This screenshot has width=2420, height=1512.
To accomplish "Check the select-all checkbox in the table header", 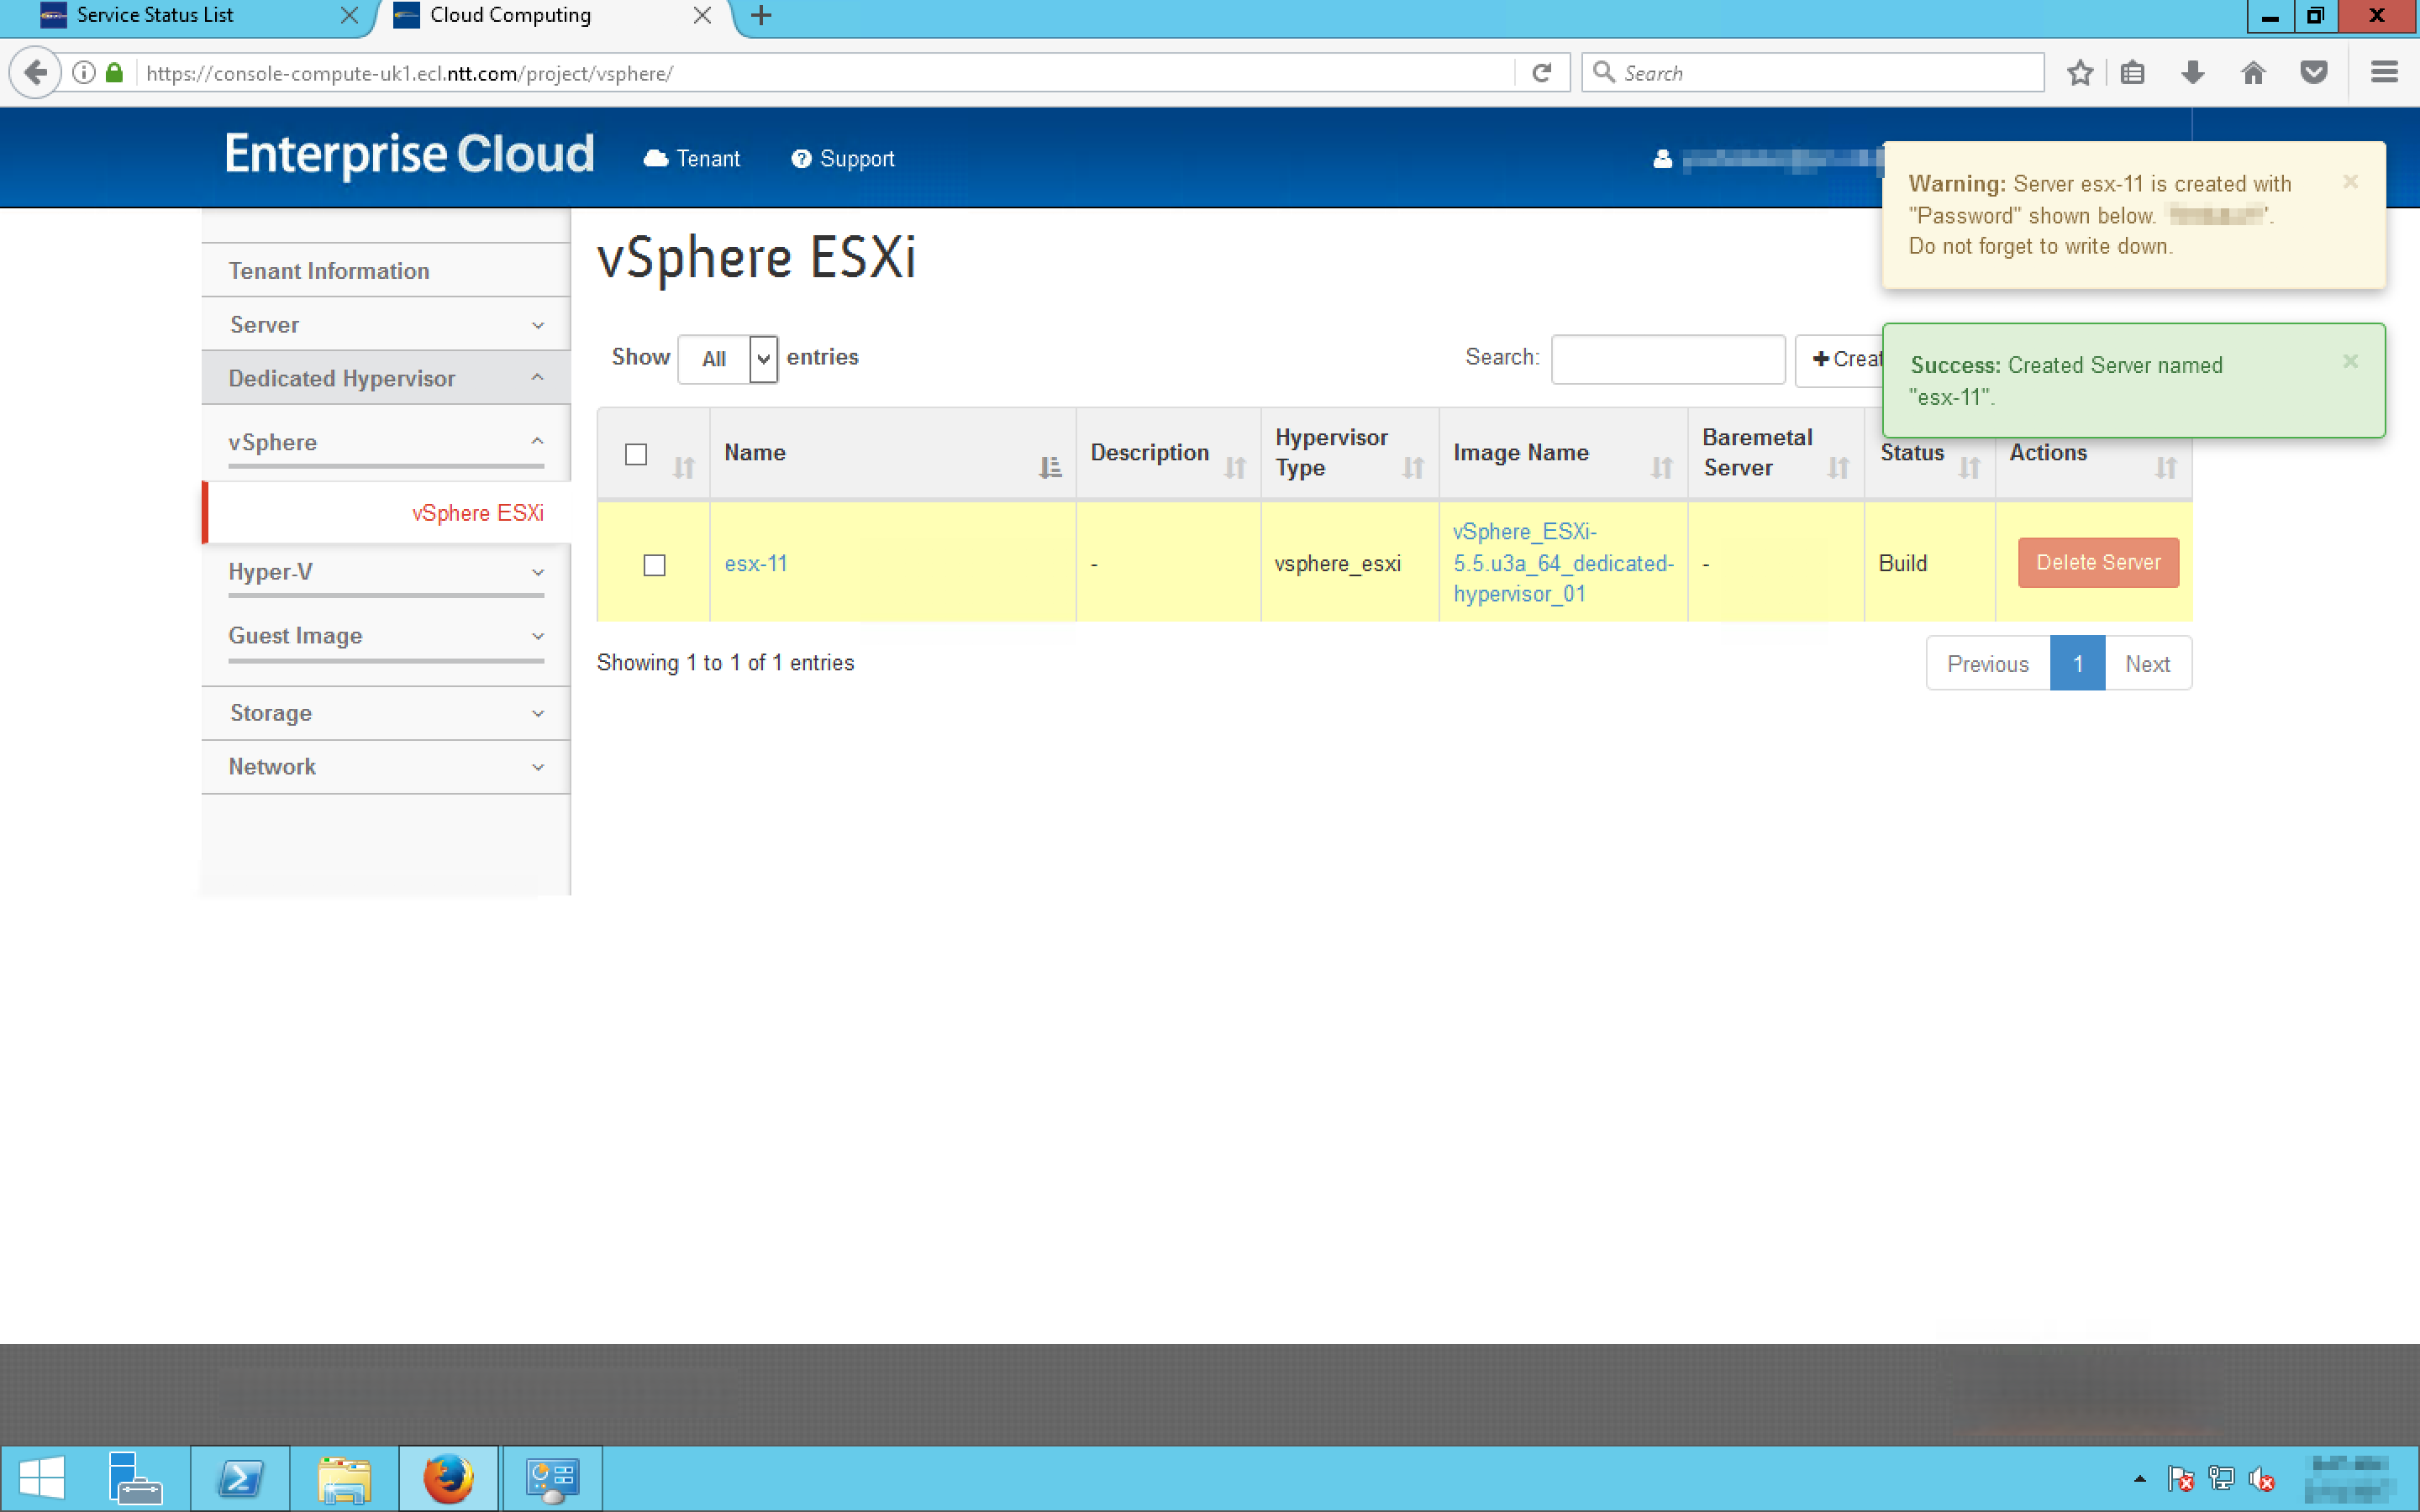I will click(636, 454).
